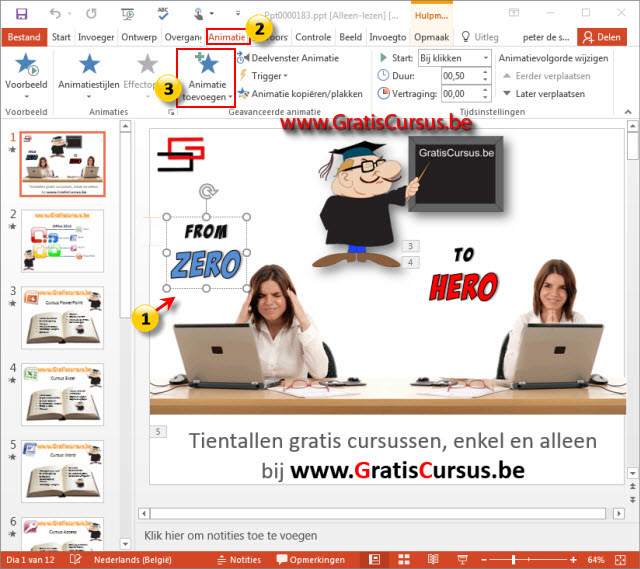Viewport: 640px width, 569px height.
Task: Toggle Notities in the status bar
Action: 239,560
